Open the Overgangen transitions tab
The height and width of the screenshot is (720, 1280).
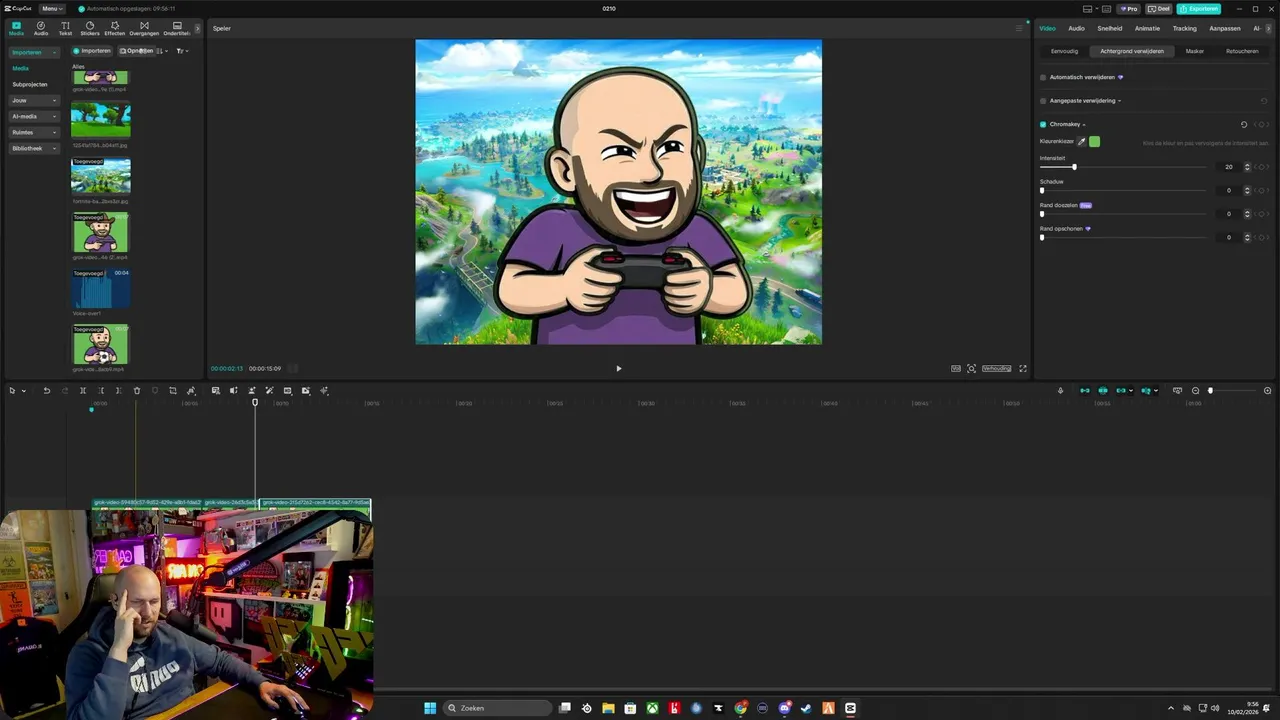(x=144, y=28)
